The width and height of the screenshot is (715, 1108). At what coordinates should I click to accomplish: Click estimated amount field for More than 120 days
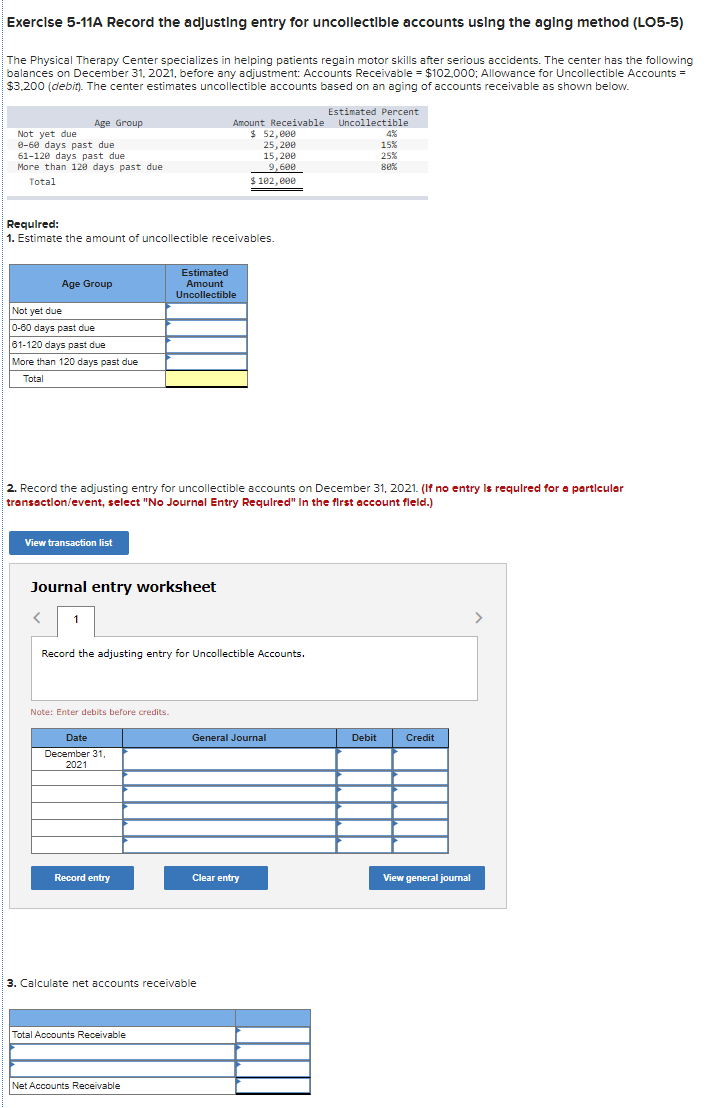tap(206, 362)
